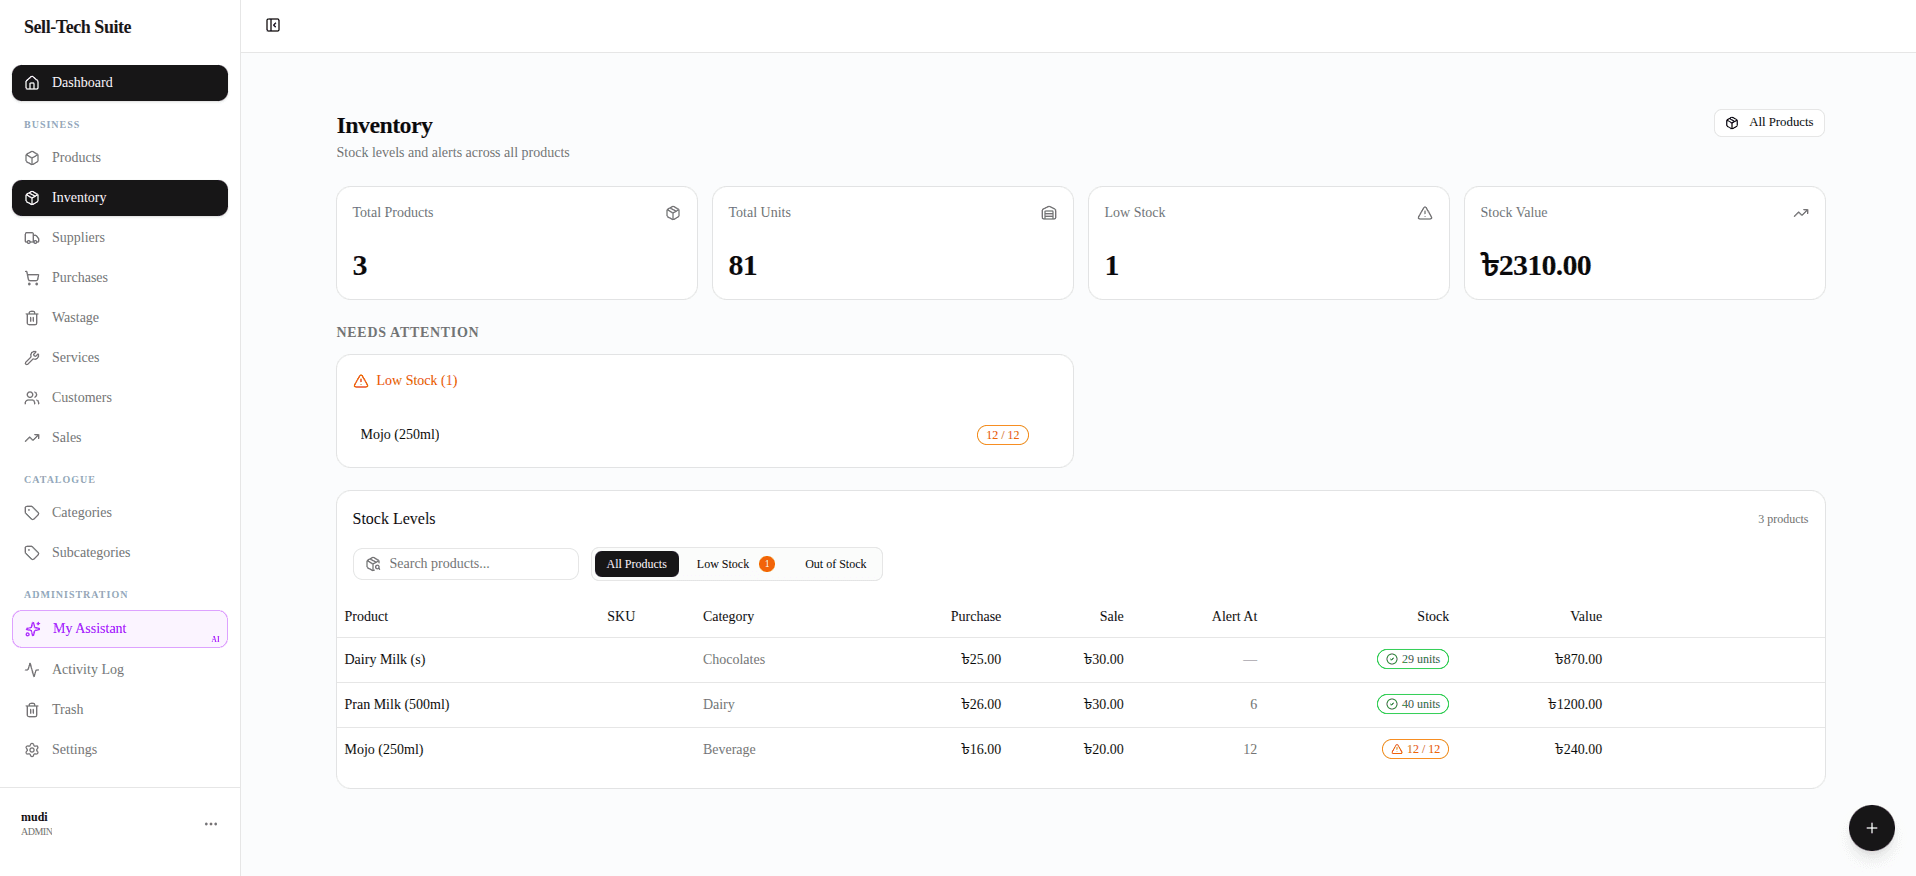Switch to the Low Stock filter tab
This screenshot has height=876, width=1916.
tap(735, 564)
